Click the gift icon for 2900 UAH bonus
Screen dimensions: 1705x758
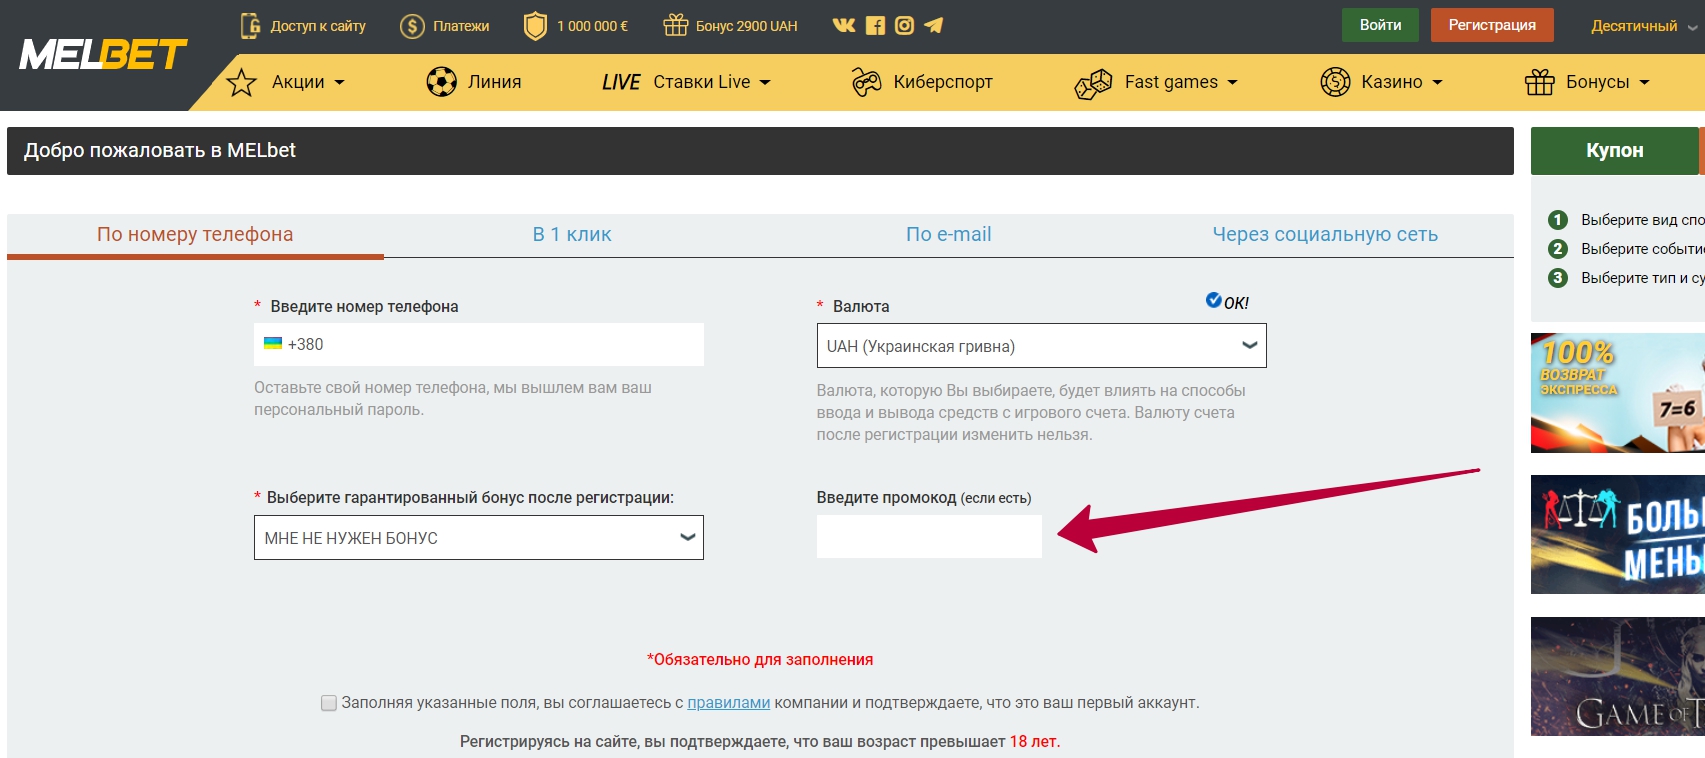(x=676, y=25)
